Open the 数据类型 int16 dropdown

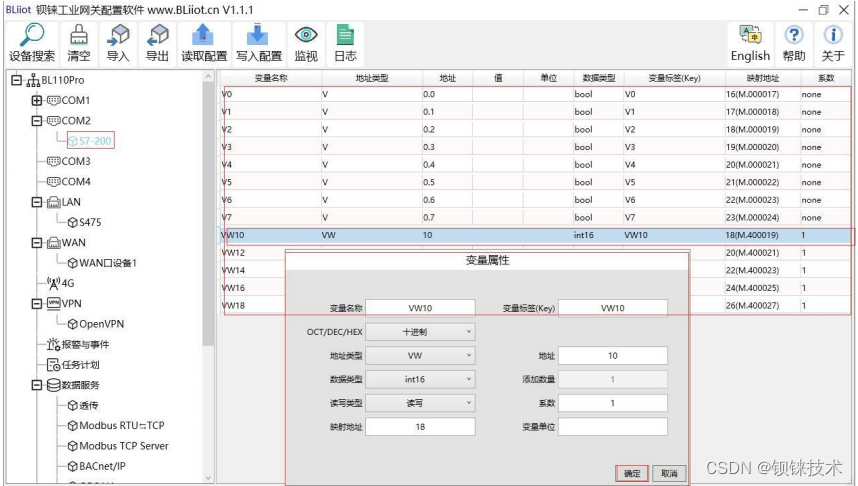pos(420,379)
